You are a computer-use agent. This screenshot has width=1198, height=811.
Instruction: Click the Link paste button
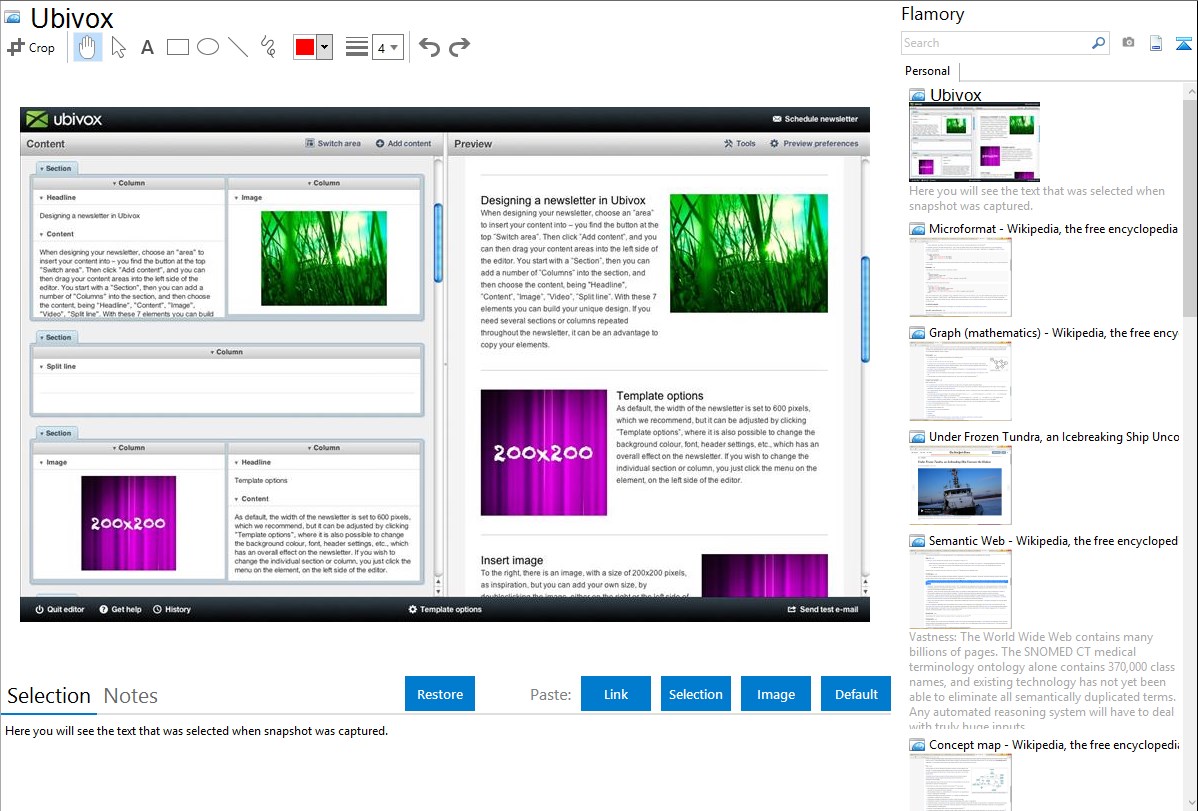[x=616, y=694]
